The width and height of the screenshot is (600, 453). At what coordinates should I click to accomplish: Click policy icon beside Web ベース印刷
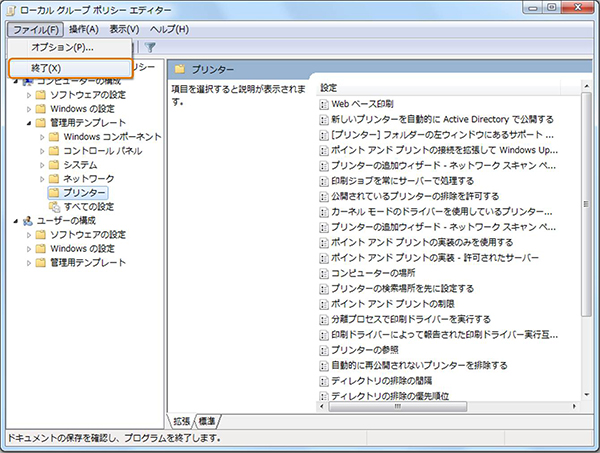click(324, 104)
